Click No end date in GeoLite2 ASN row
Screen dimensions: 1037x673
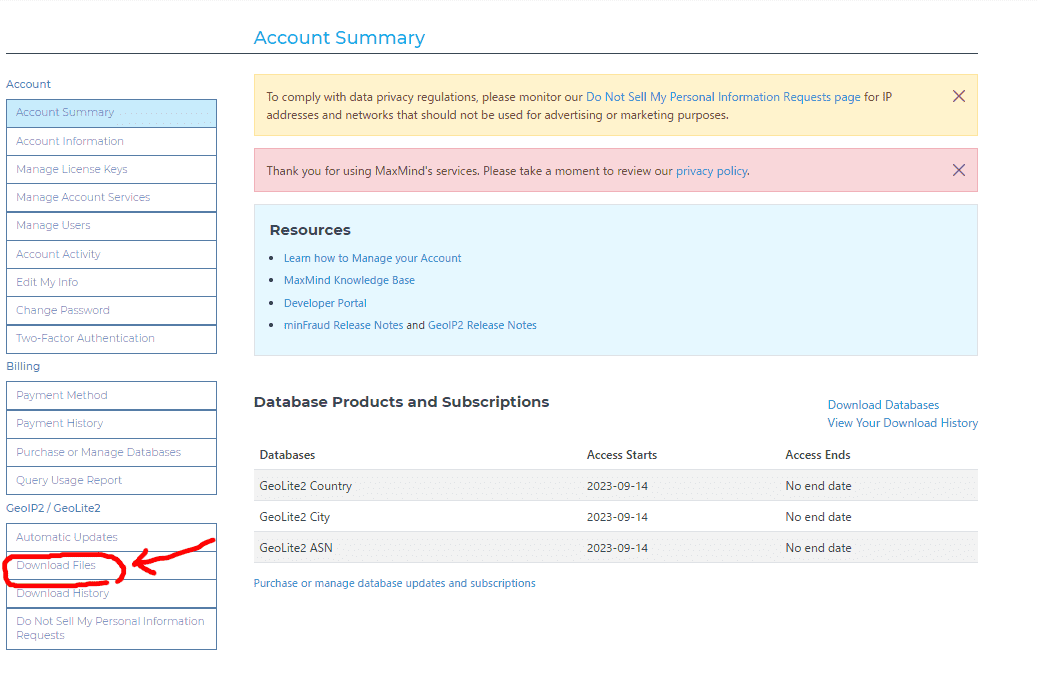818,548
